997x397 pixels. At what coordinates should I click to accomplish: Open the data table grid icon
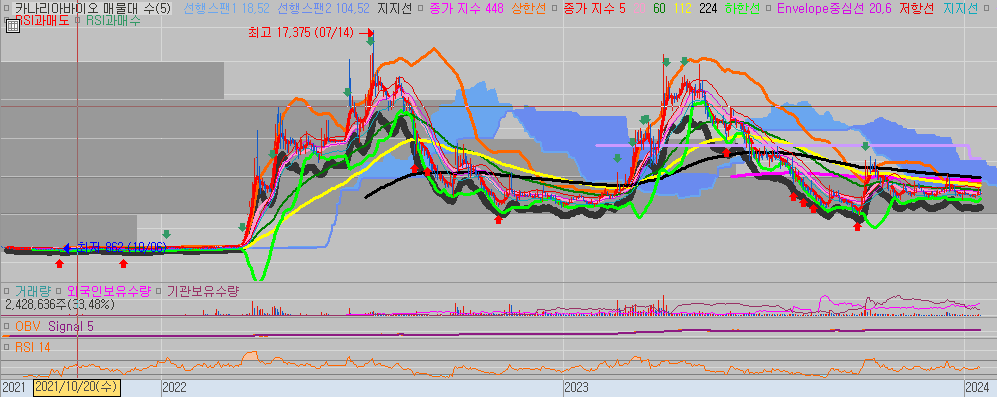coord(12,26)
